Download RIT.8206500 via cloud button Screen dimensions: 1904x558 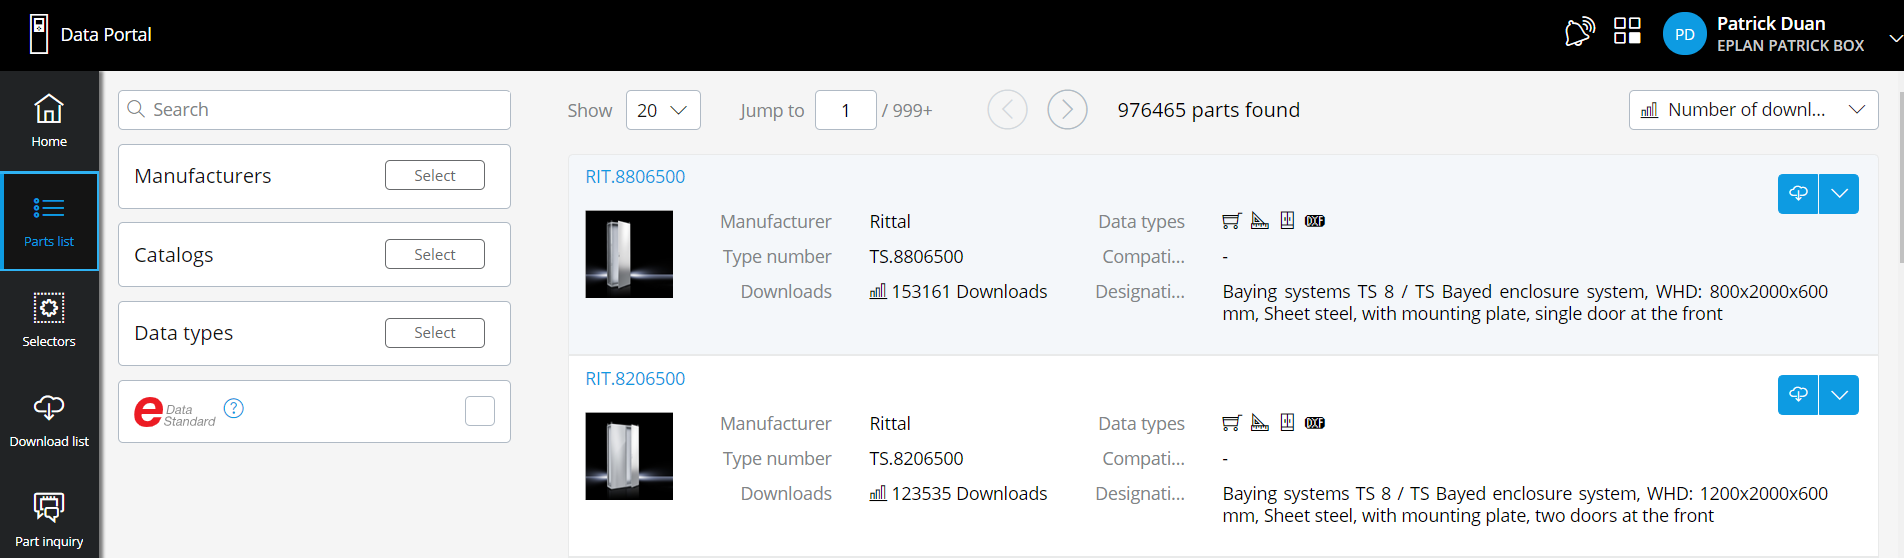(1798, 395)
